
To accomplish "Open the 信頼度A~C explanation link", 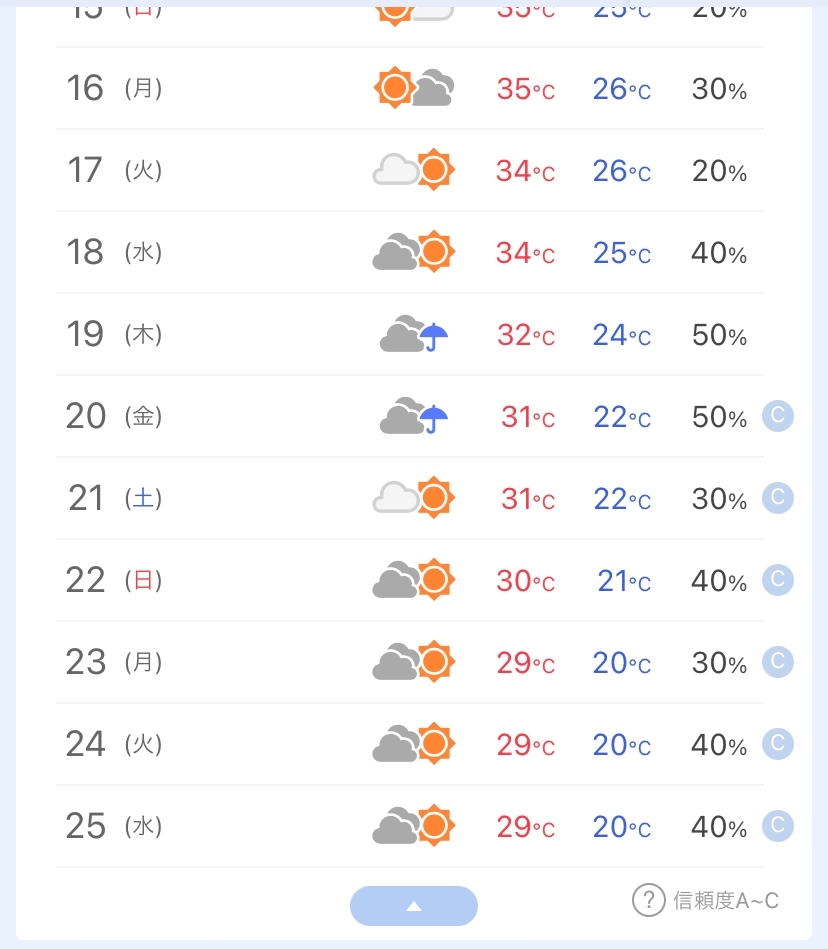I will 726,901.
